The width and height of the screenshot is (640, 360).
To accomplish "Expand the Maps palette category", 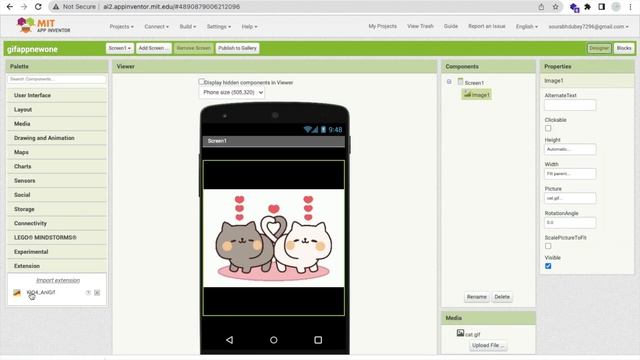I will click(57, 152).
